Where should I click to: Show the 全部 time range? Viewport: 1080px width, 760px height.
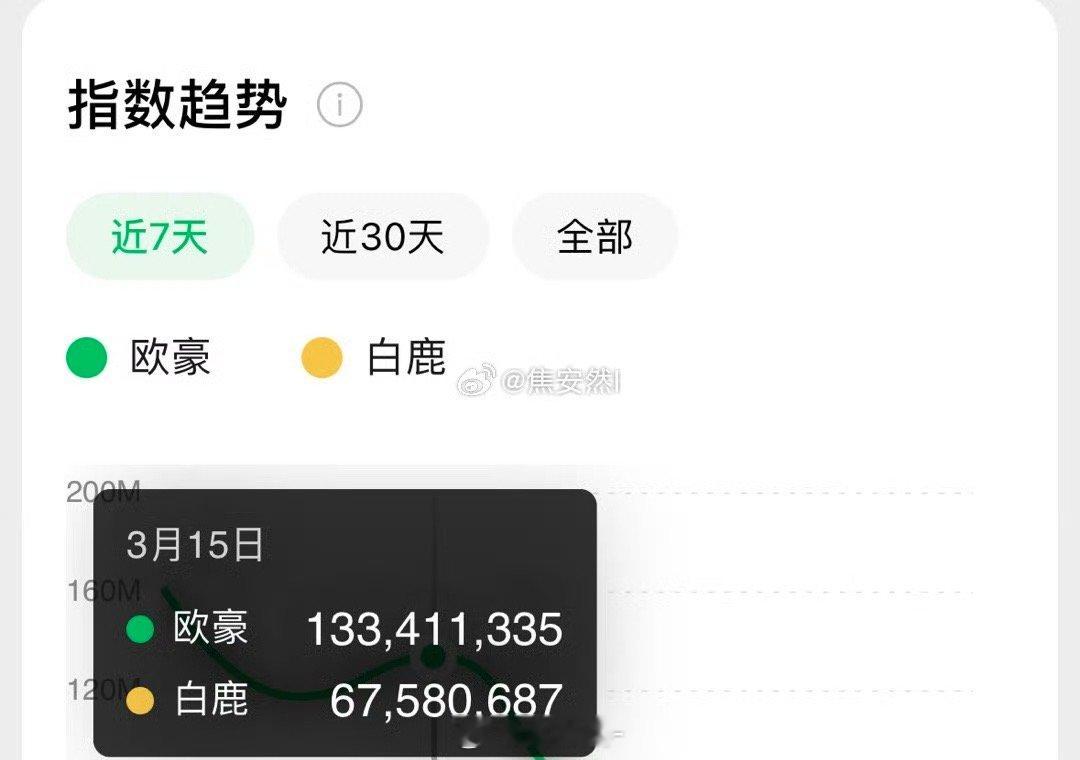595,236
